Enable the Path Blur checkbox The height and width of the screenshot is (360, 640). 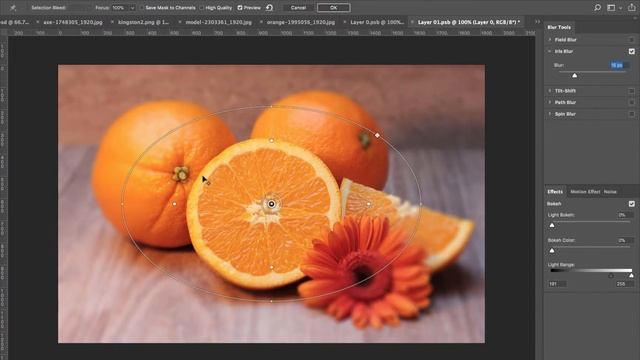pos(631,102)
